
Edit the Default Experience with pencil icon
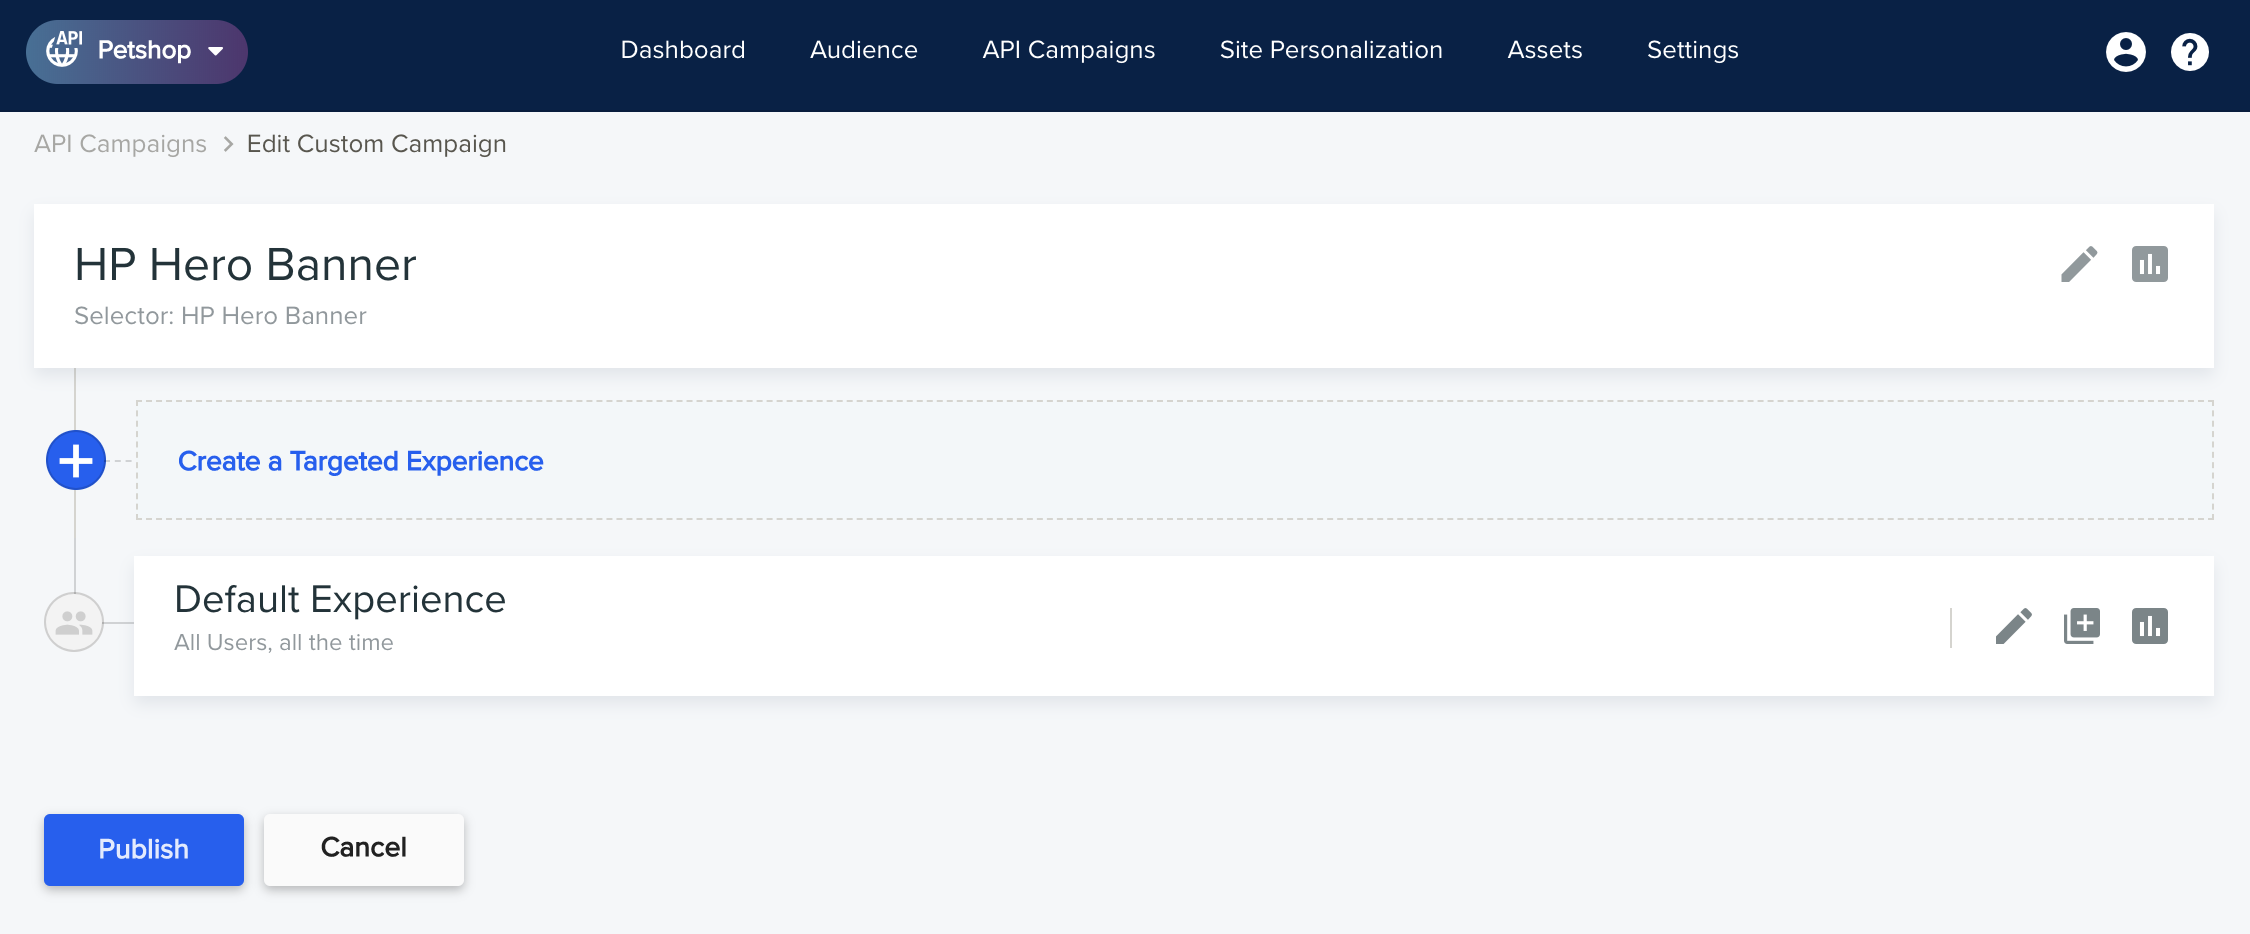coord(2014,626)
